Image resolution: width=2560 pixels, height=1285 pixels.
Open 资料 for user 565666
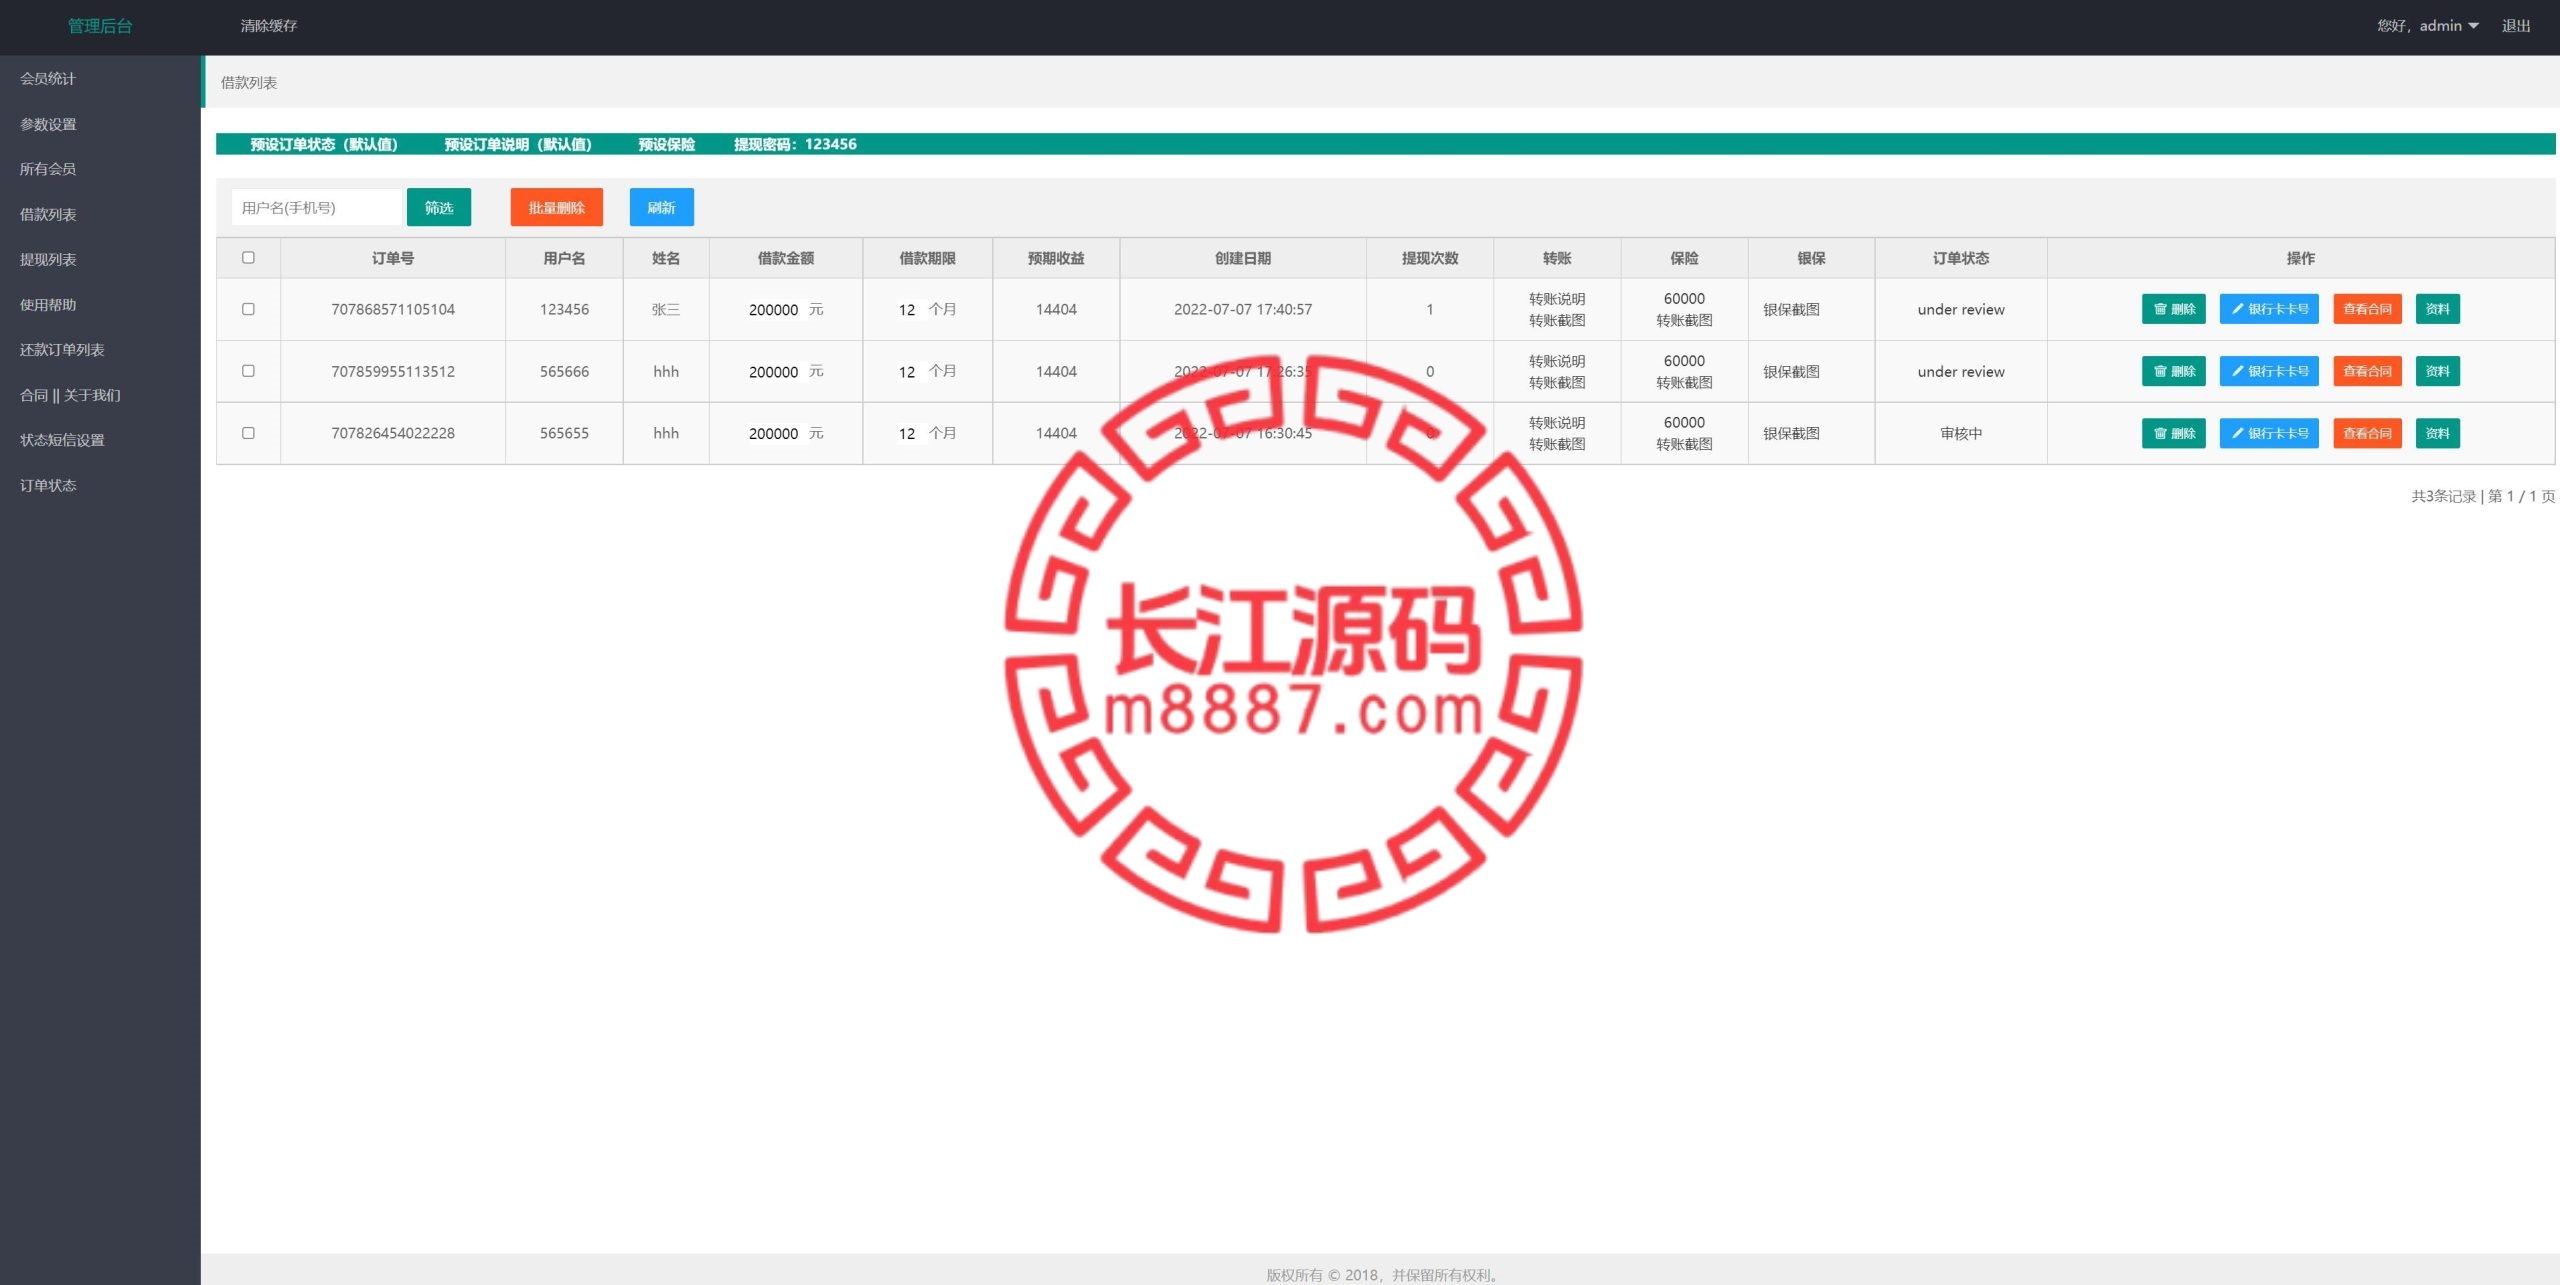tap(2437, 371)
